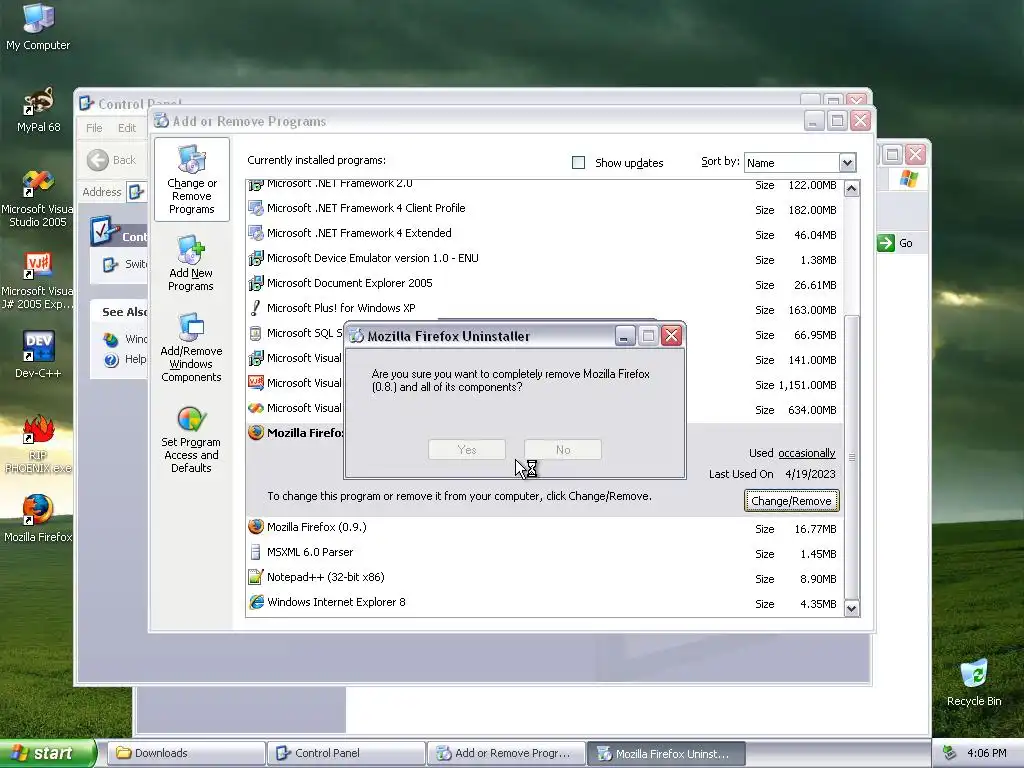Click the Start button
This screenshot has height=768, width=1024.
tap(48, 753)
